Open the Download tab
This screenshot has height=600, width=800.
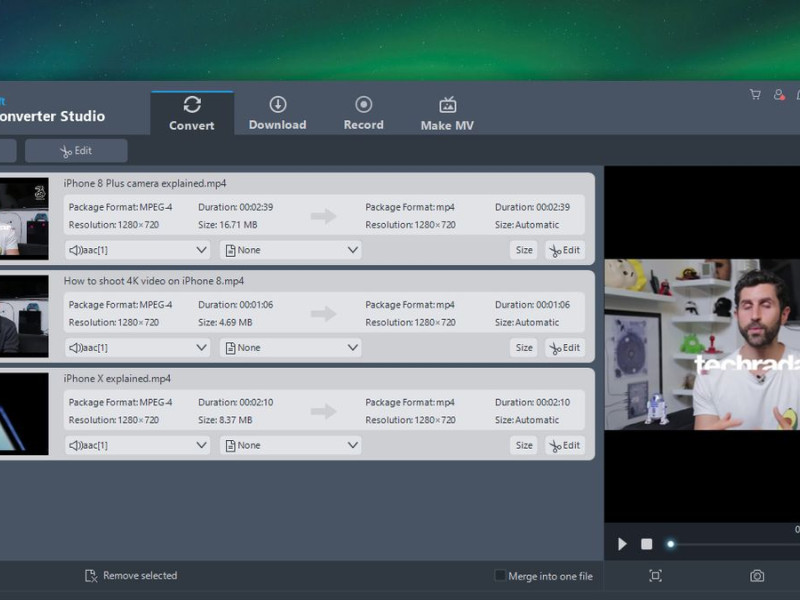pos(278,113)
